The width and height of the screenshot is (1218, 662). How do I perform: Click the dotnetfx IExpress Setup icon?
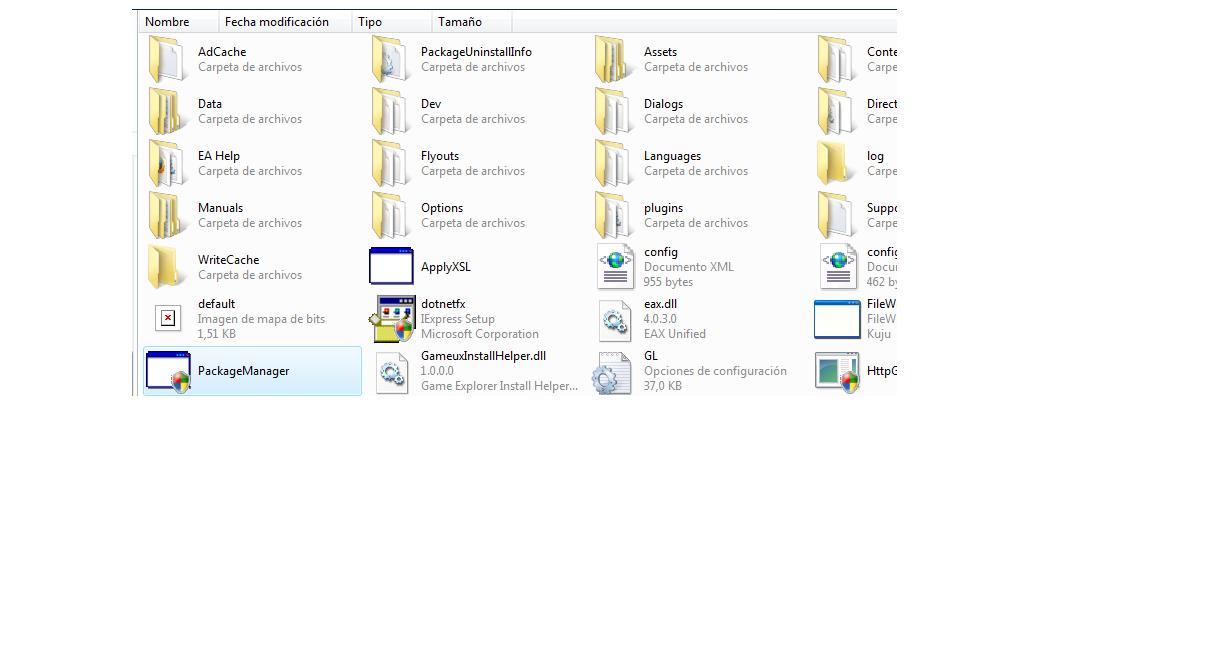[x=391, y=319]
